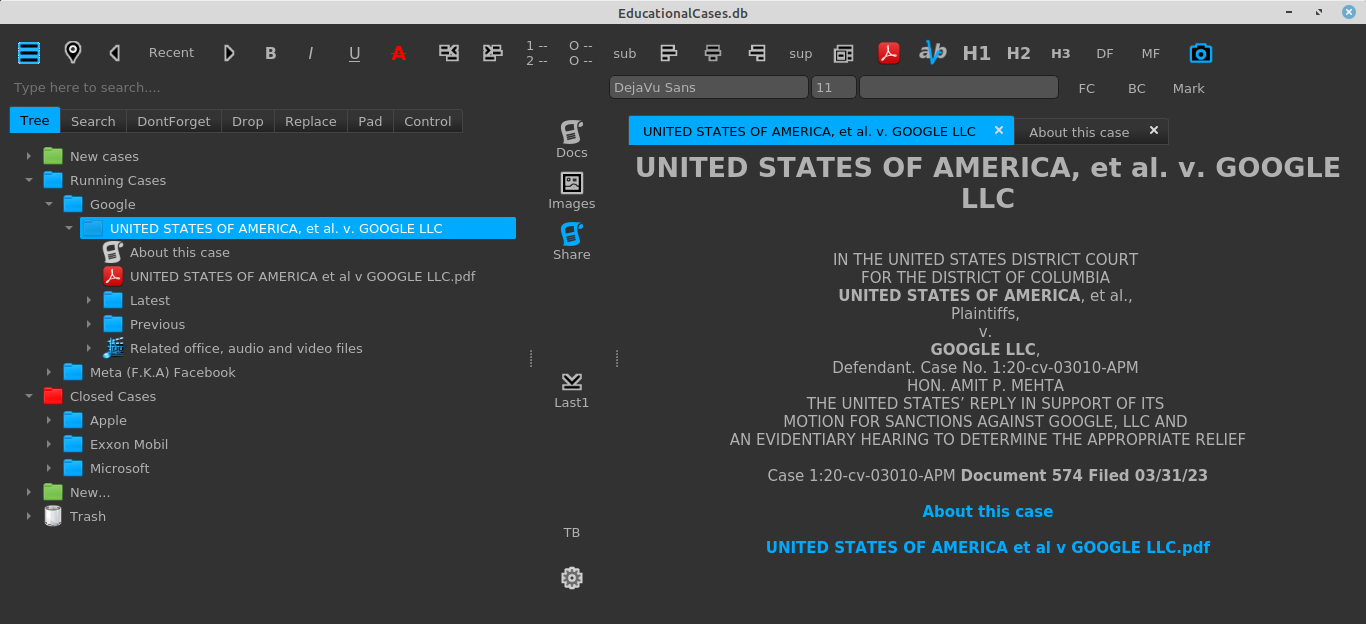Switch to the DontForget tab
The width and height of the screenshot is (1366, 624).
174,121
